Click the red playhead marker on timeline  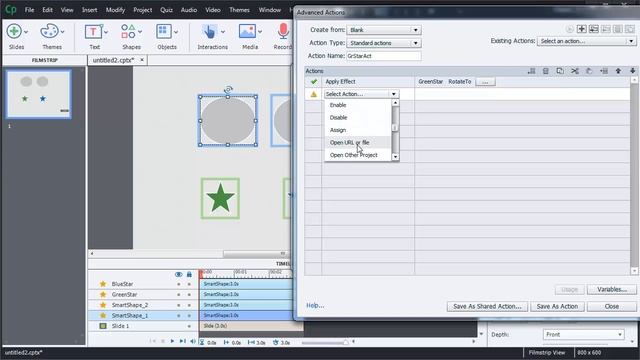click(201, 273)
